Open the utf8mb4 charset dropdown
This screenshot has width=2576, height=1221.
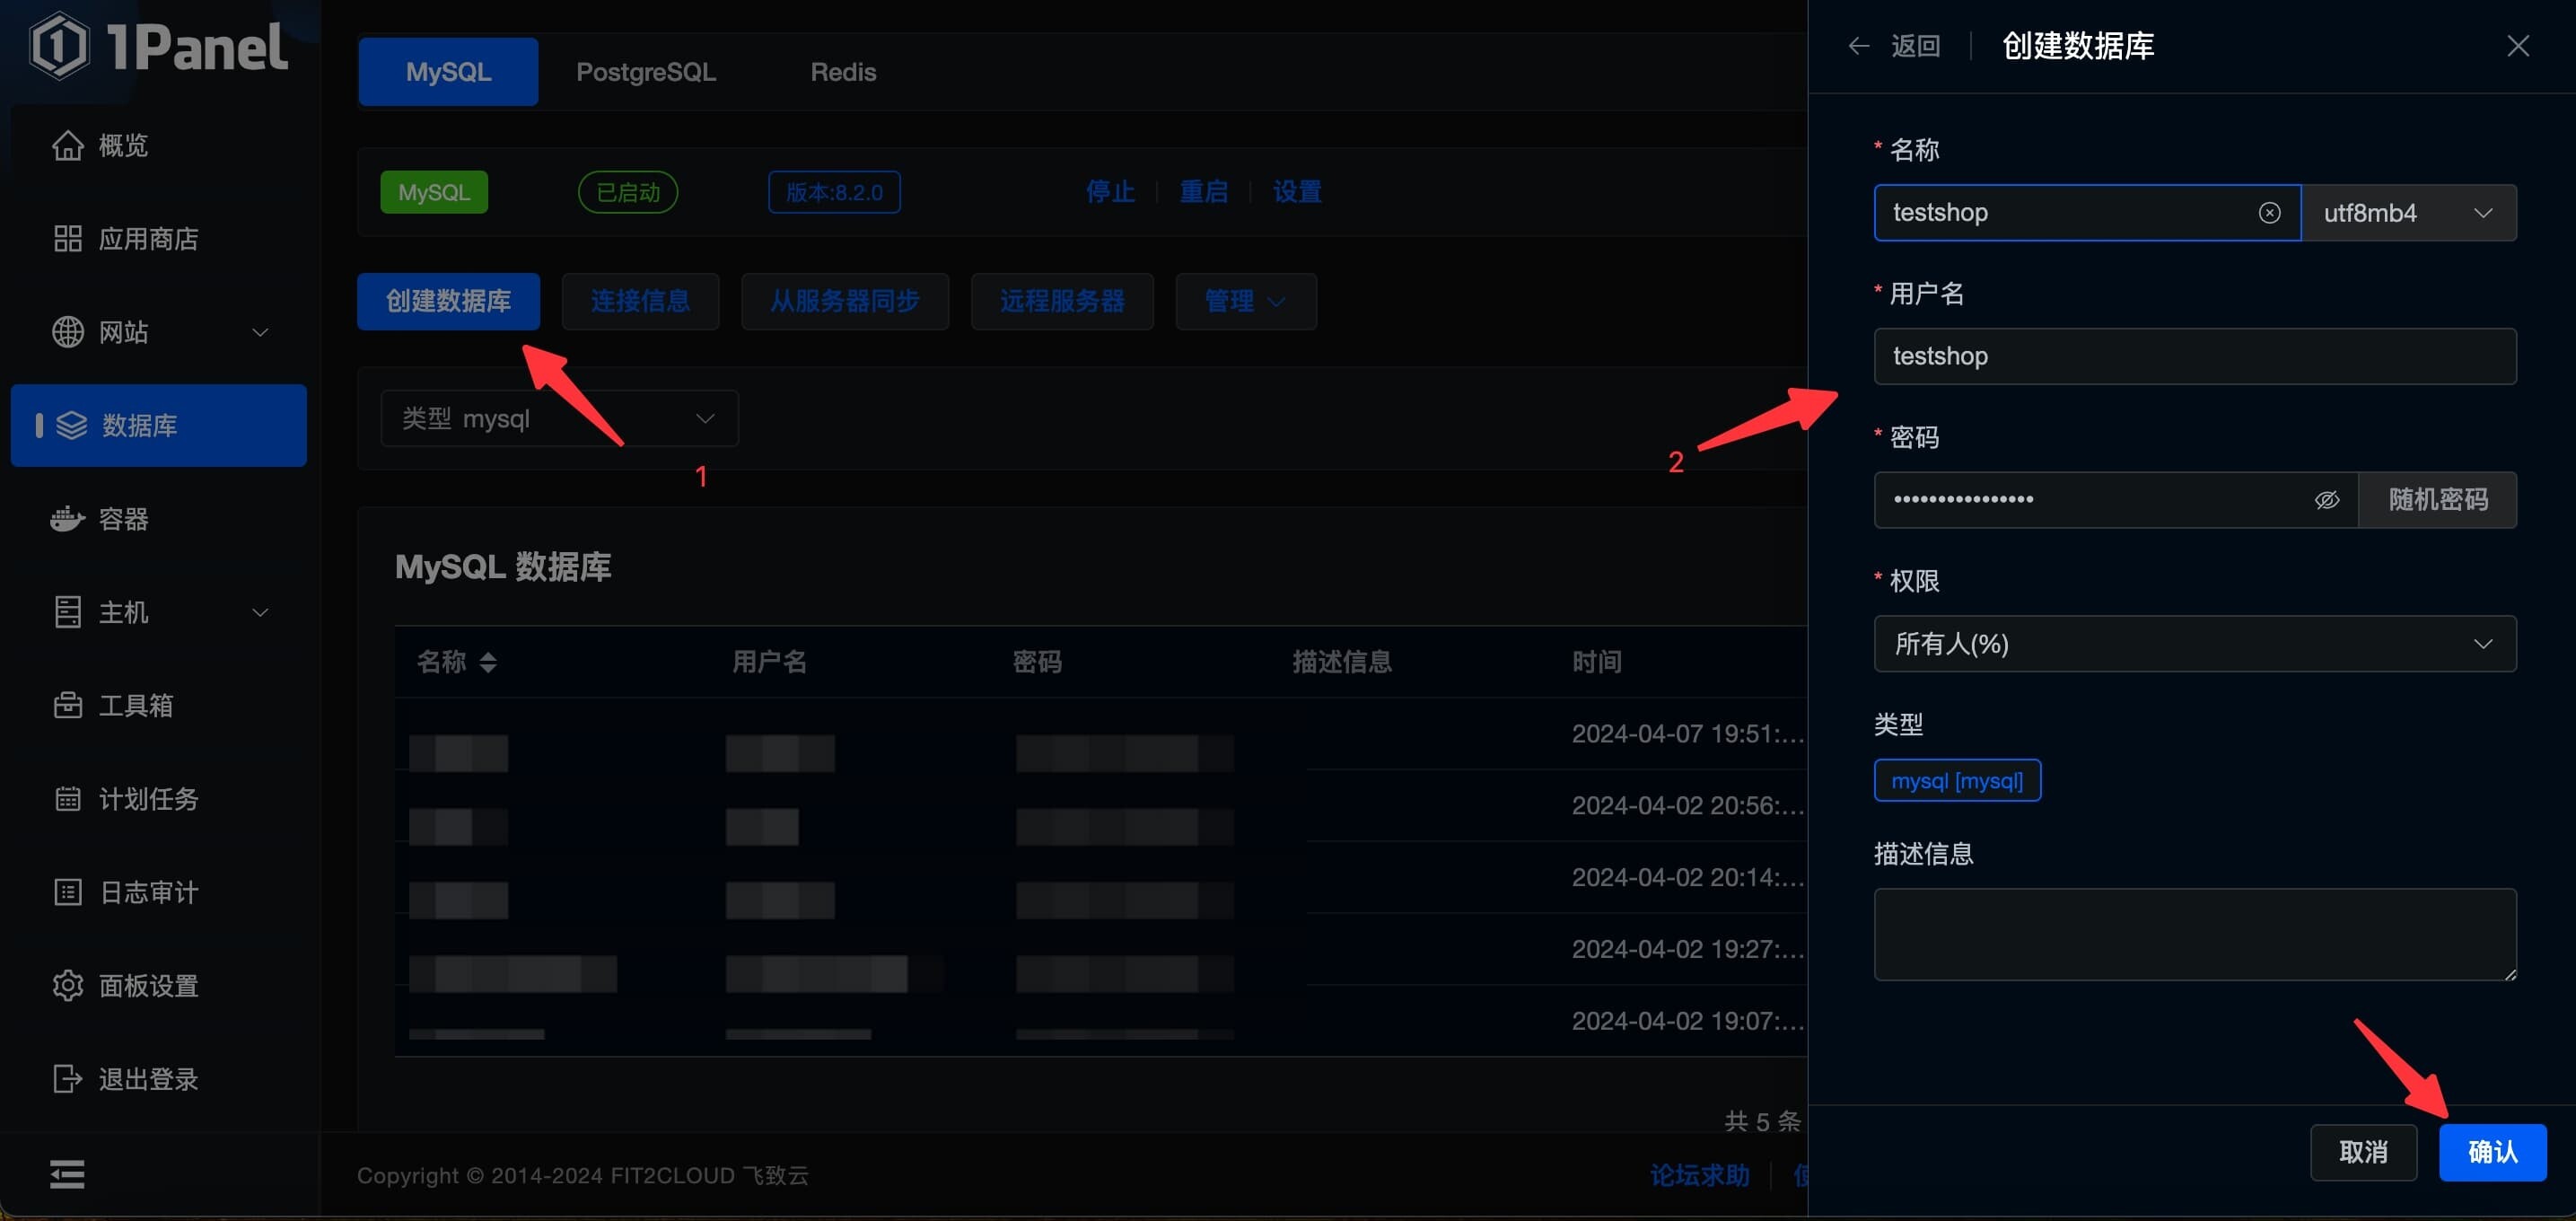point(2408,213)
